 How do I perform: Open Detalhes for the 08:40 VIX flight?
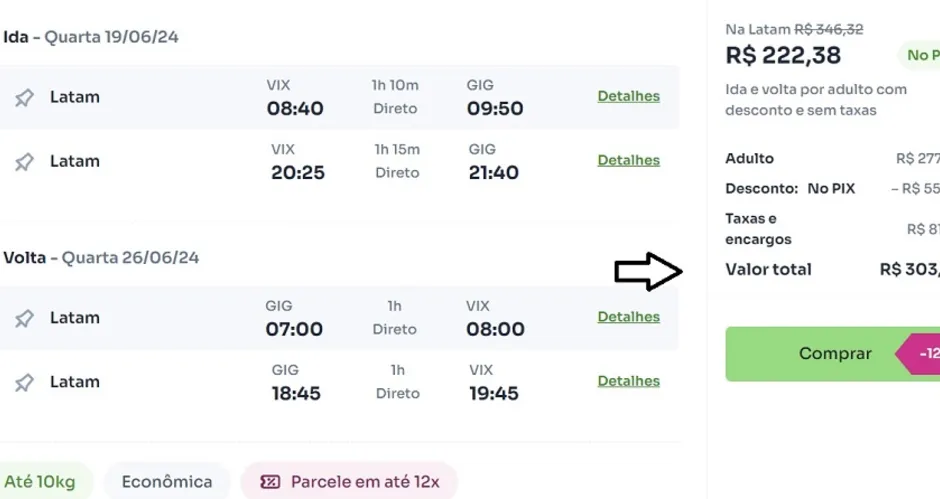click(x=628, y=96)
